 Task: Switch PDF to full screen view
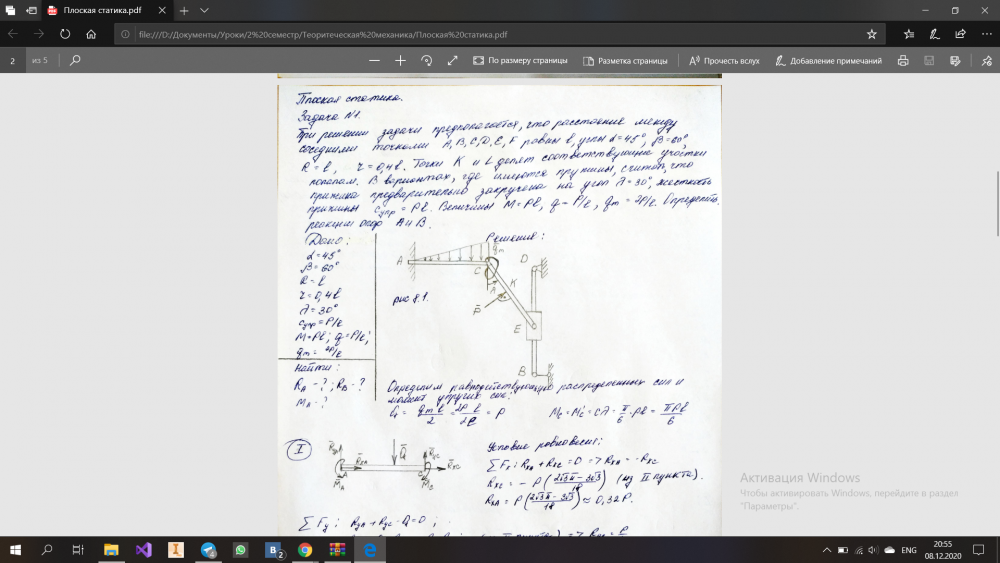click(452, 60)
